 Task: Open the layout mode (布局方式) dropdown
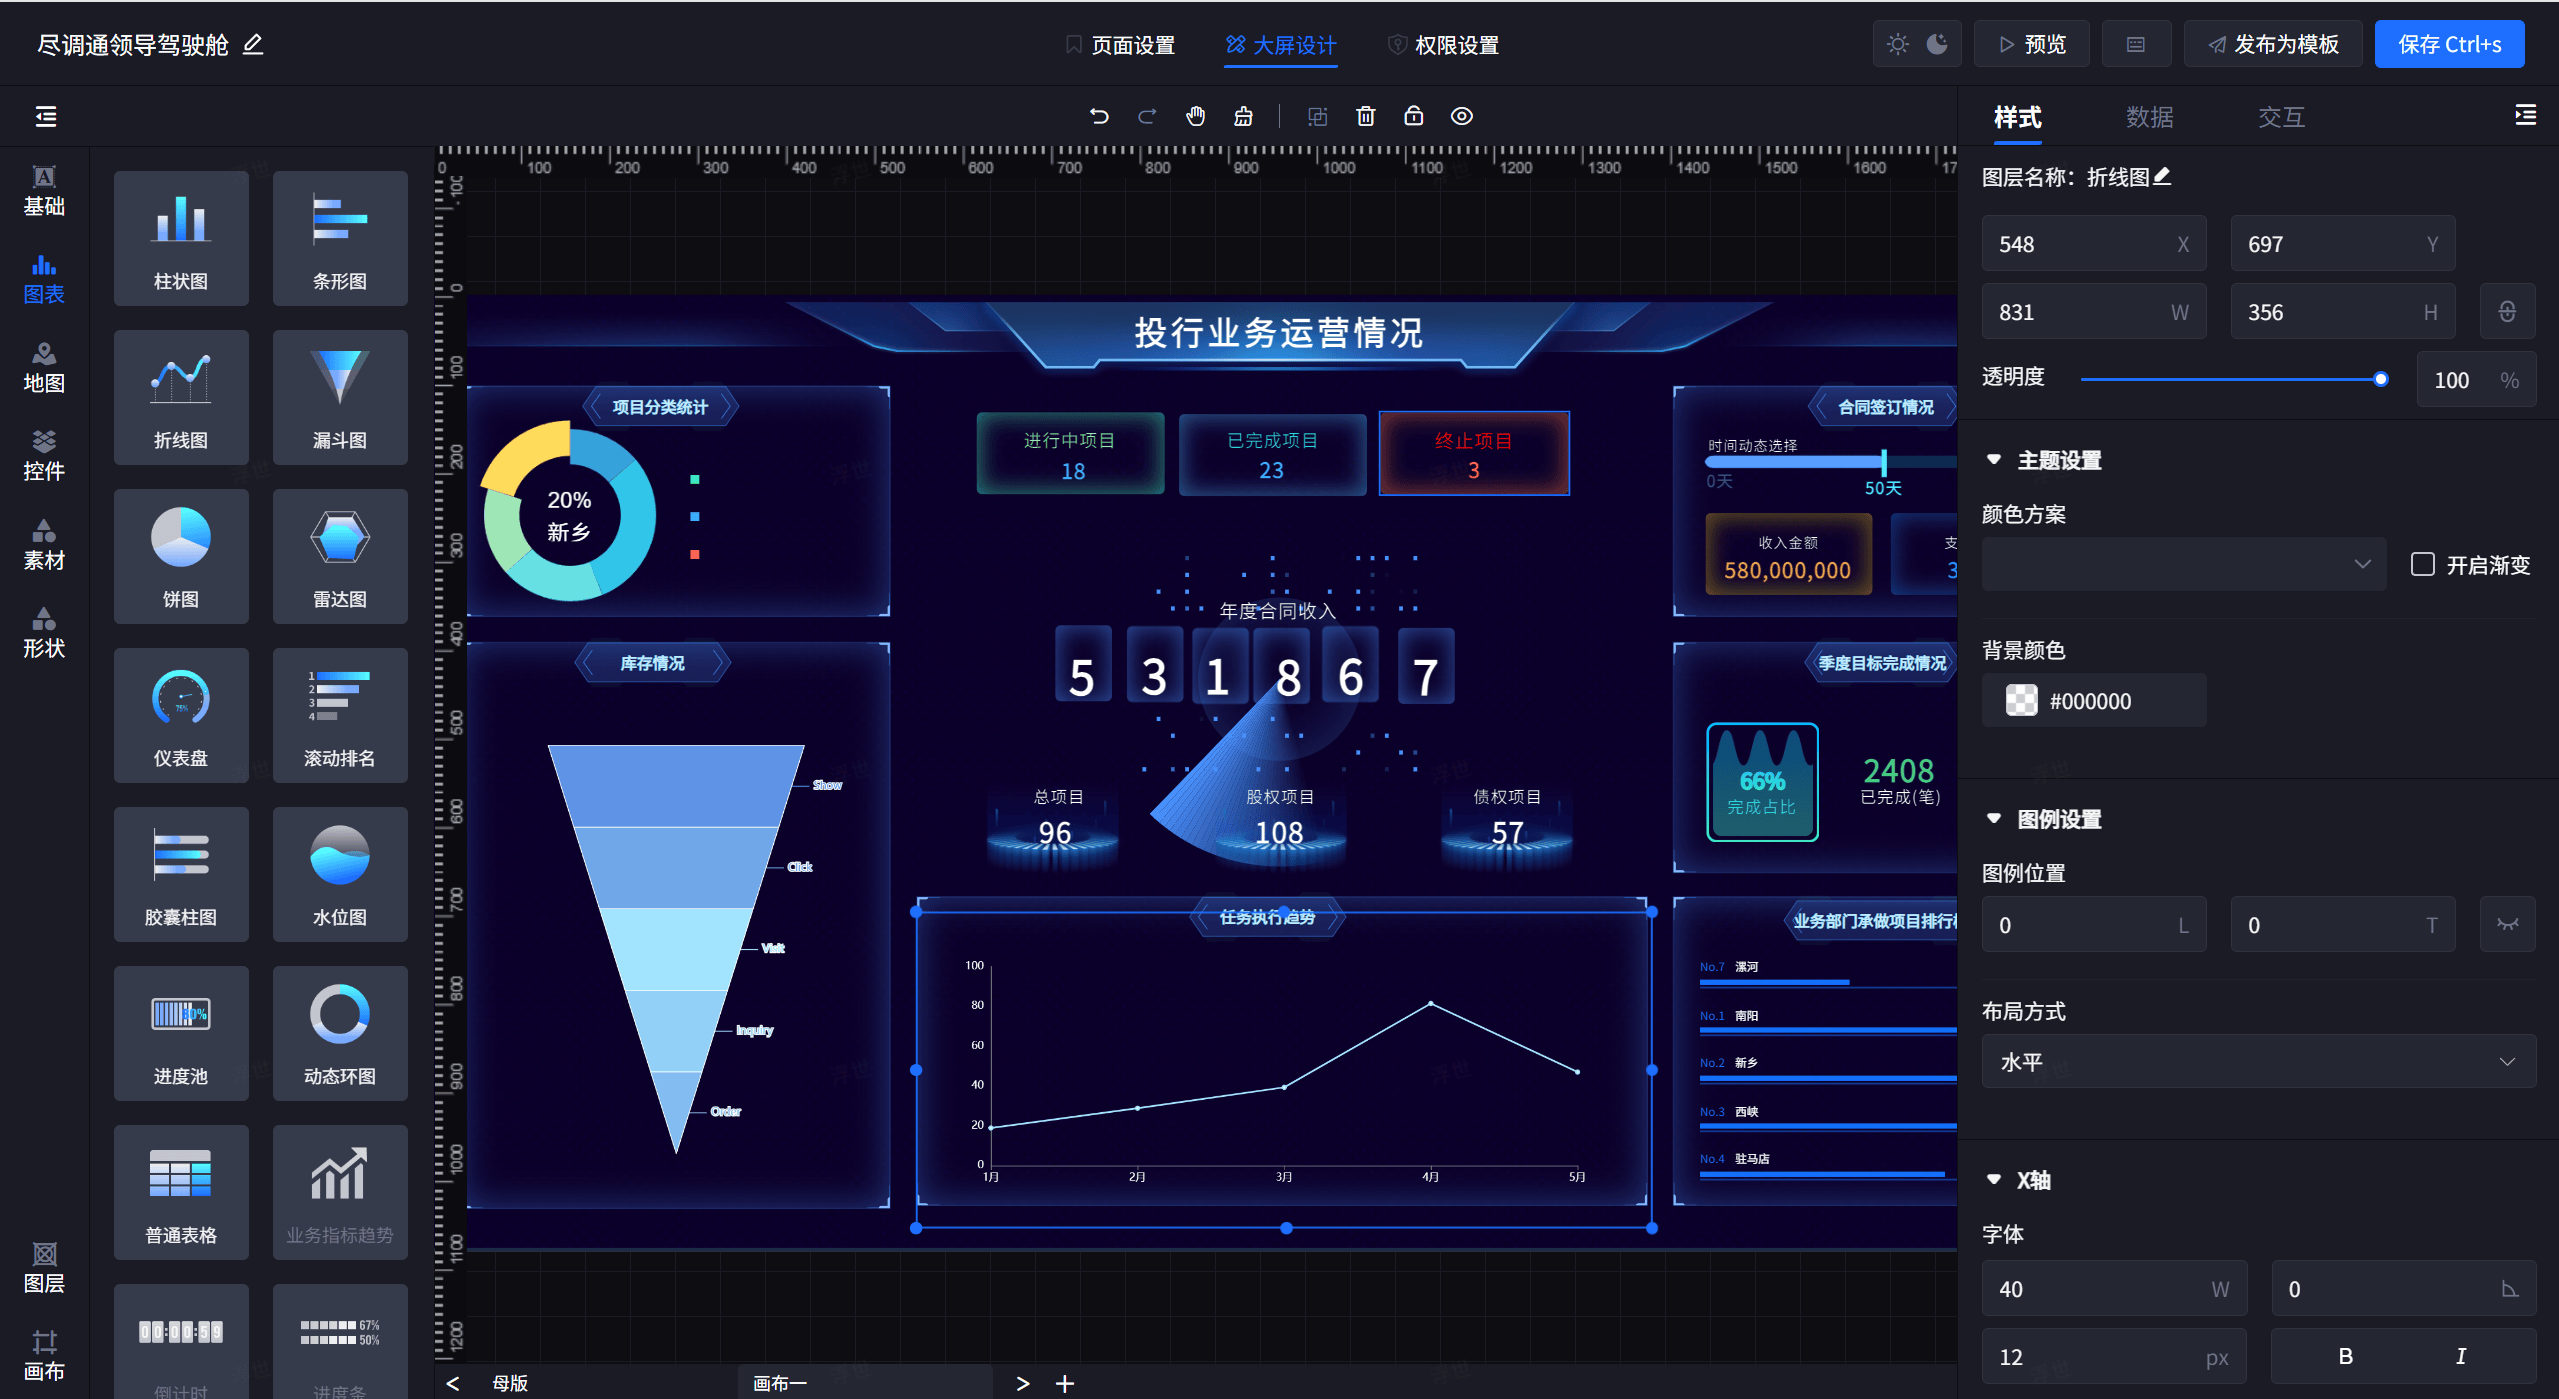[x=2257, y=1061]
